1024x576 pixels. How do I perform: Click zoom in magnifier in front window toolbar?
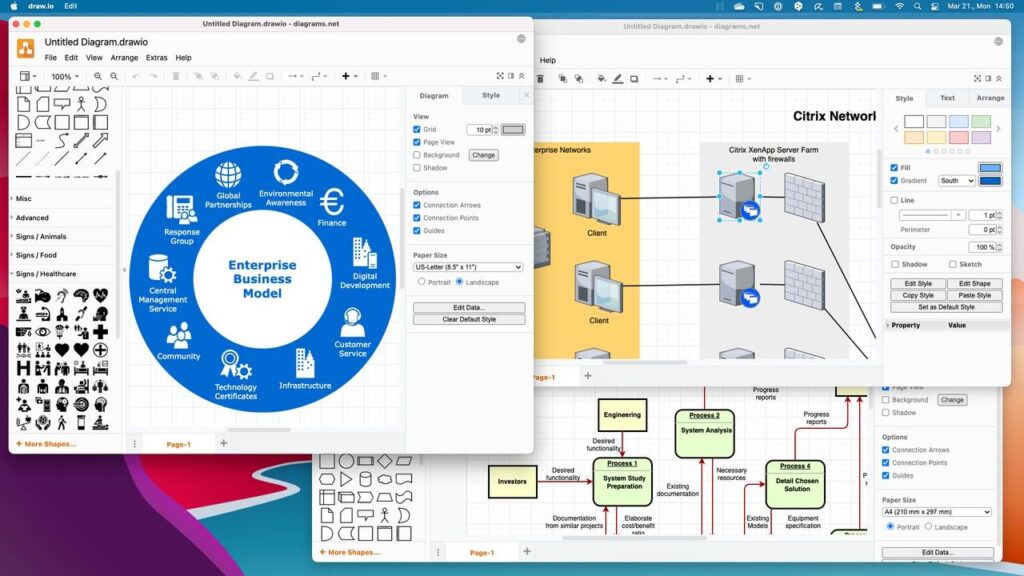pyautogui.click(x=98, y=76)
